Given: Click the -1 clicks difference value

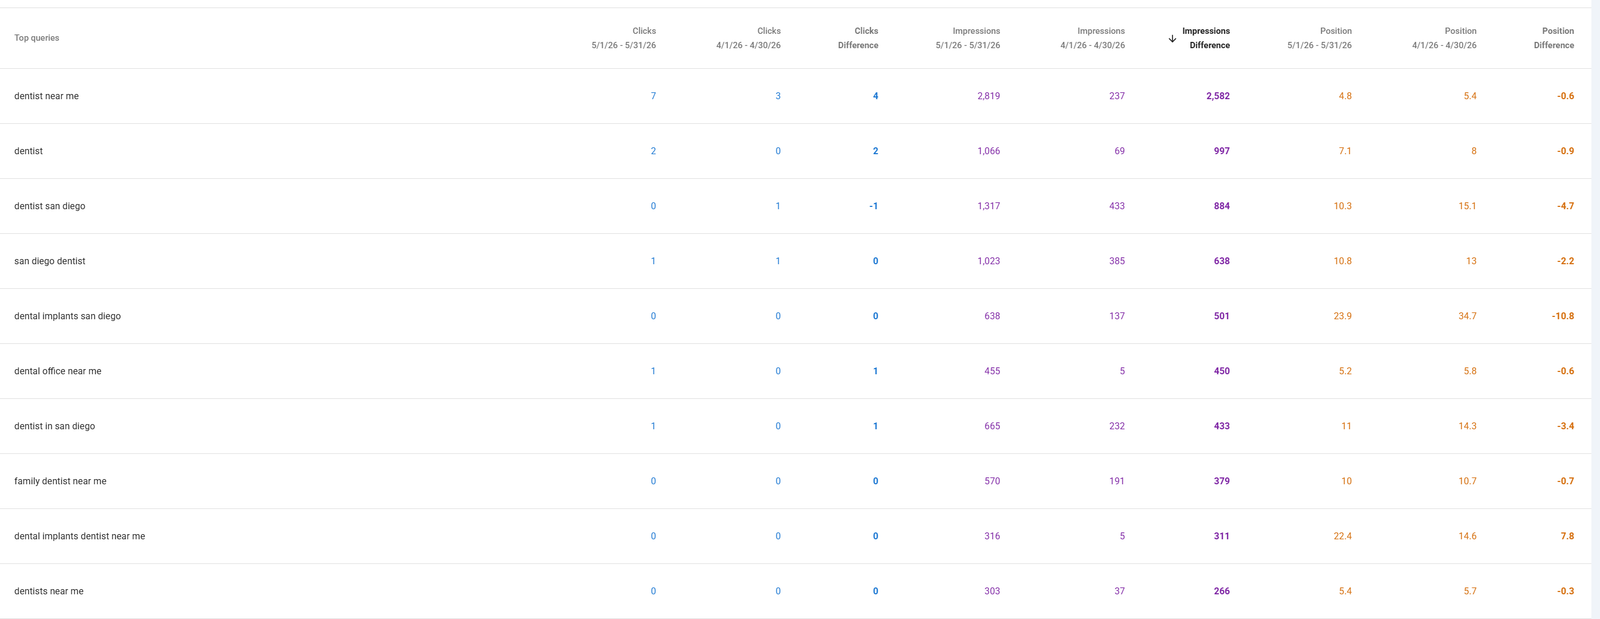Looking at the screenshot, I should click(x=873, y=206).
